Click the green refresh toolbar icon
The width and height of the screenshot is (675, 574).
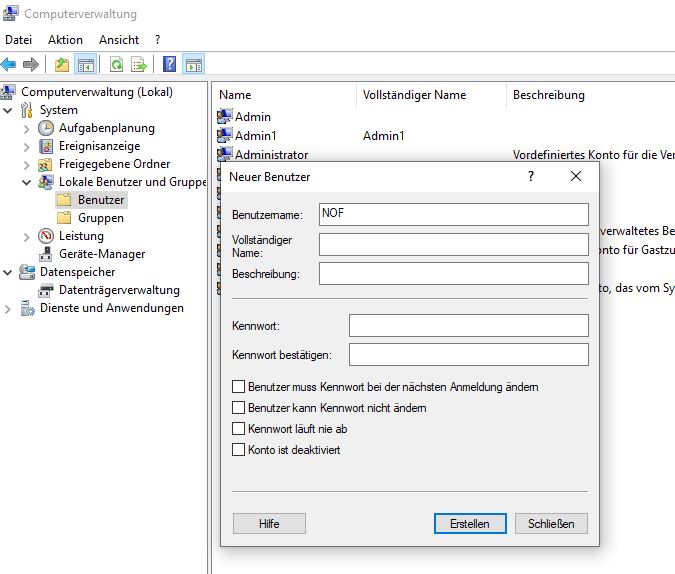117,65
